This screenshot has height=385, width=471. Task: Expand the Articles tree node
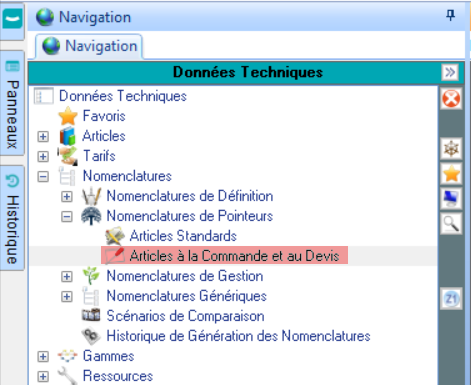point(43,137)
